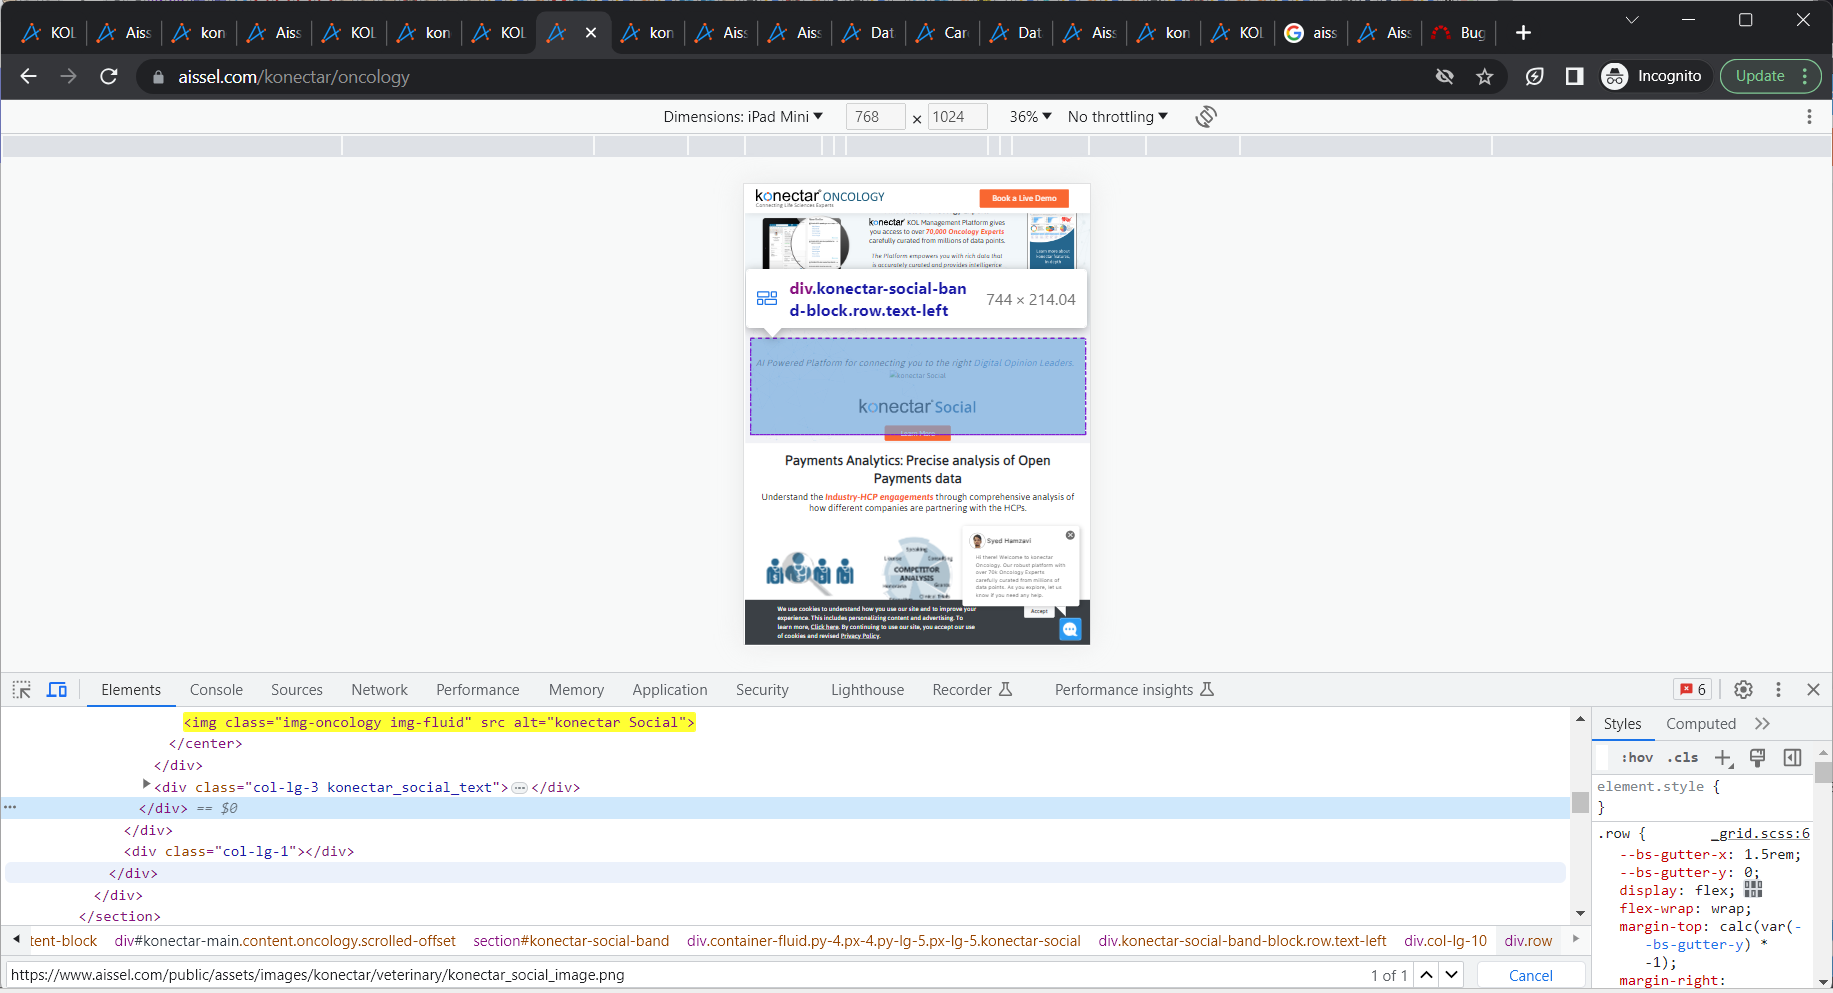This screenshot has width=1833, height=993.
Task: Switch to the Sources tab
Action: point(297,690)
